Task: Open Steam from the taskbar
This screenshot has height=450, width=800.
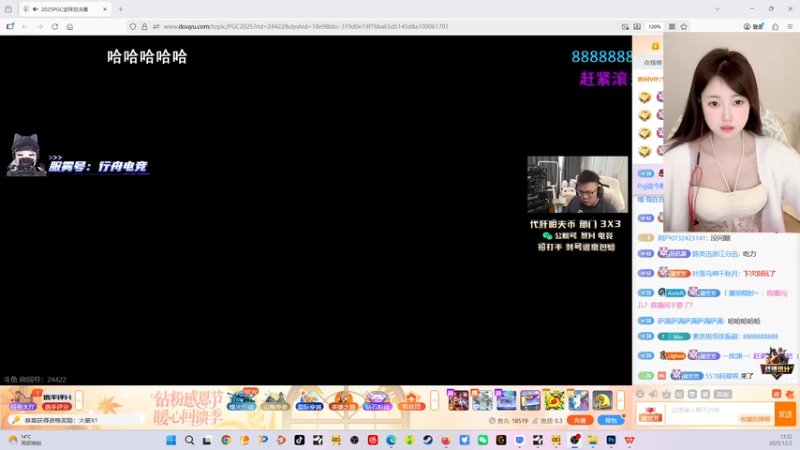Action: point(428,440)
